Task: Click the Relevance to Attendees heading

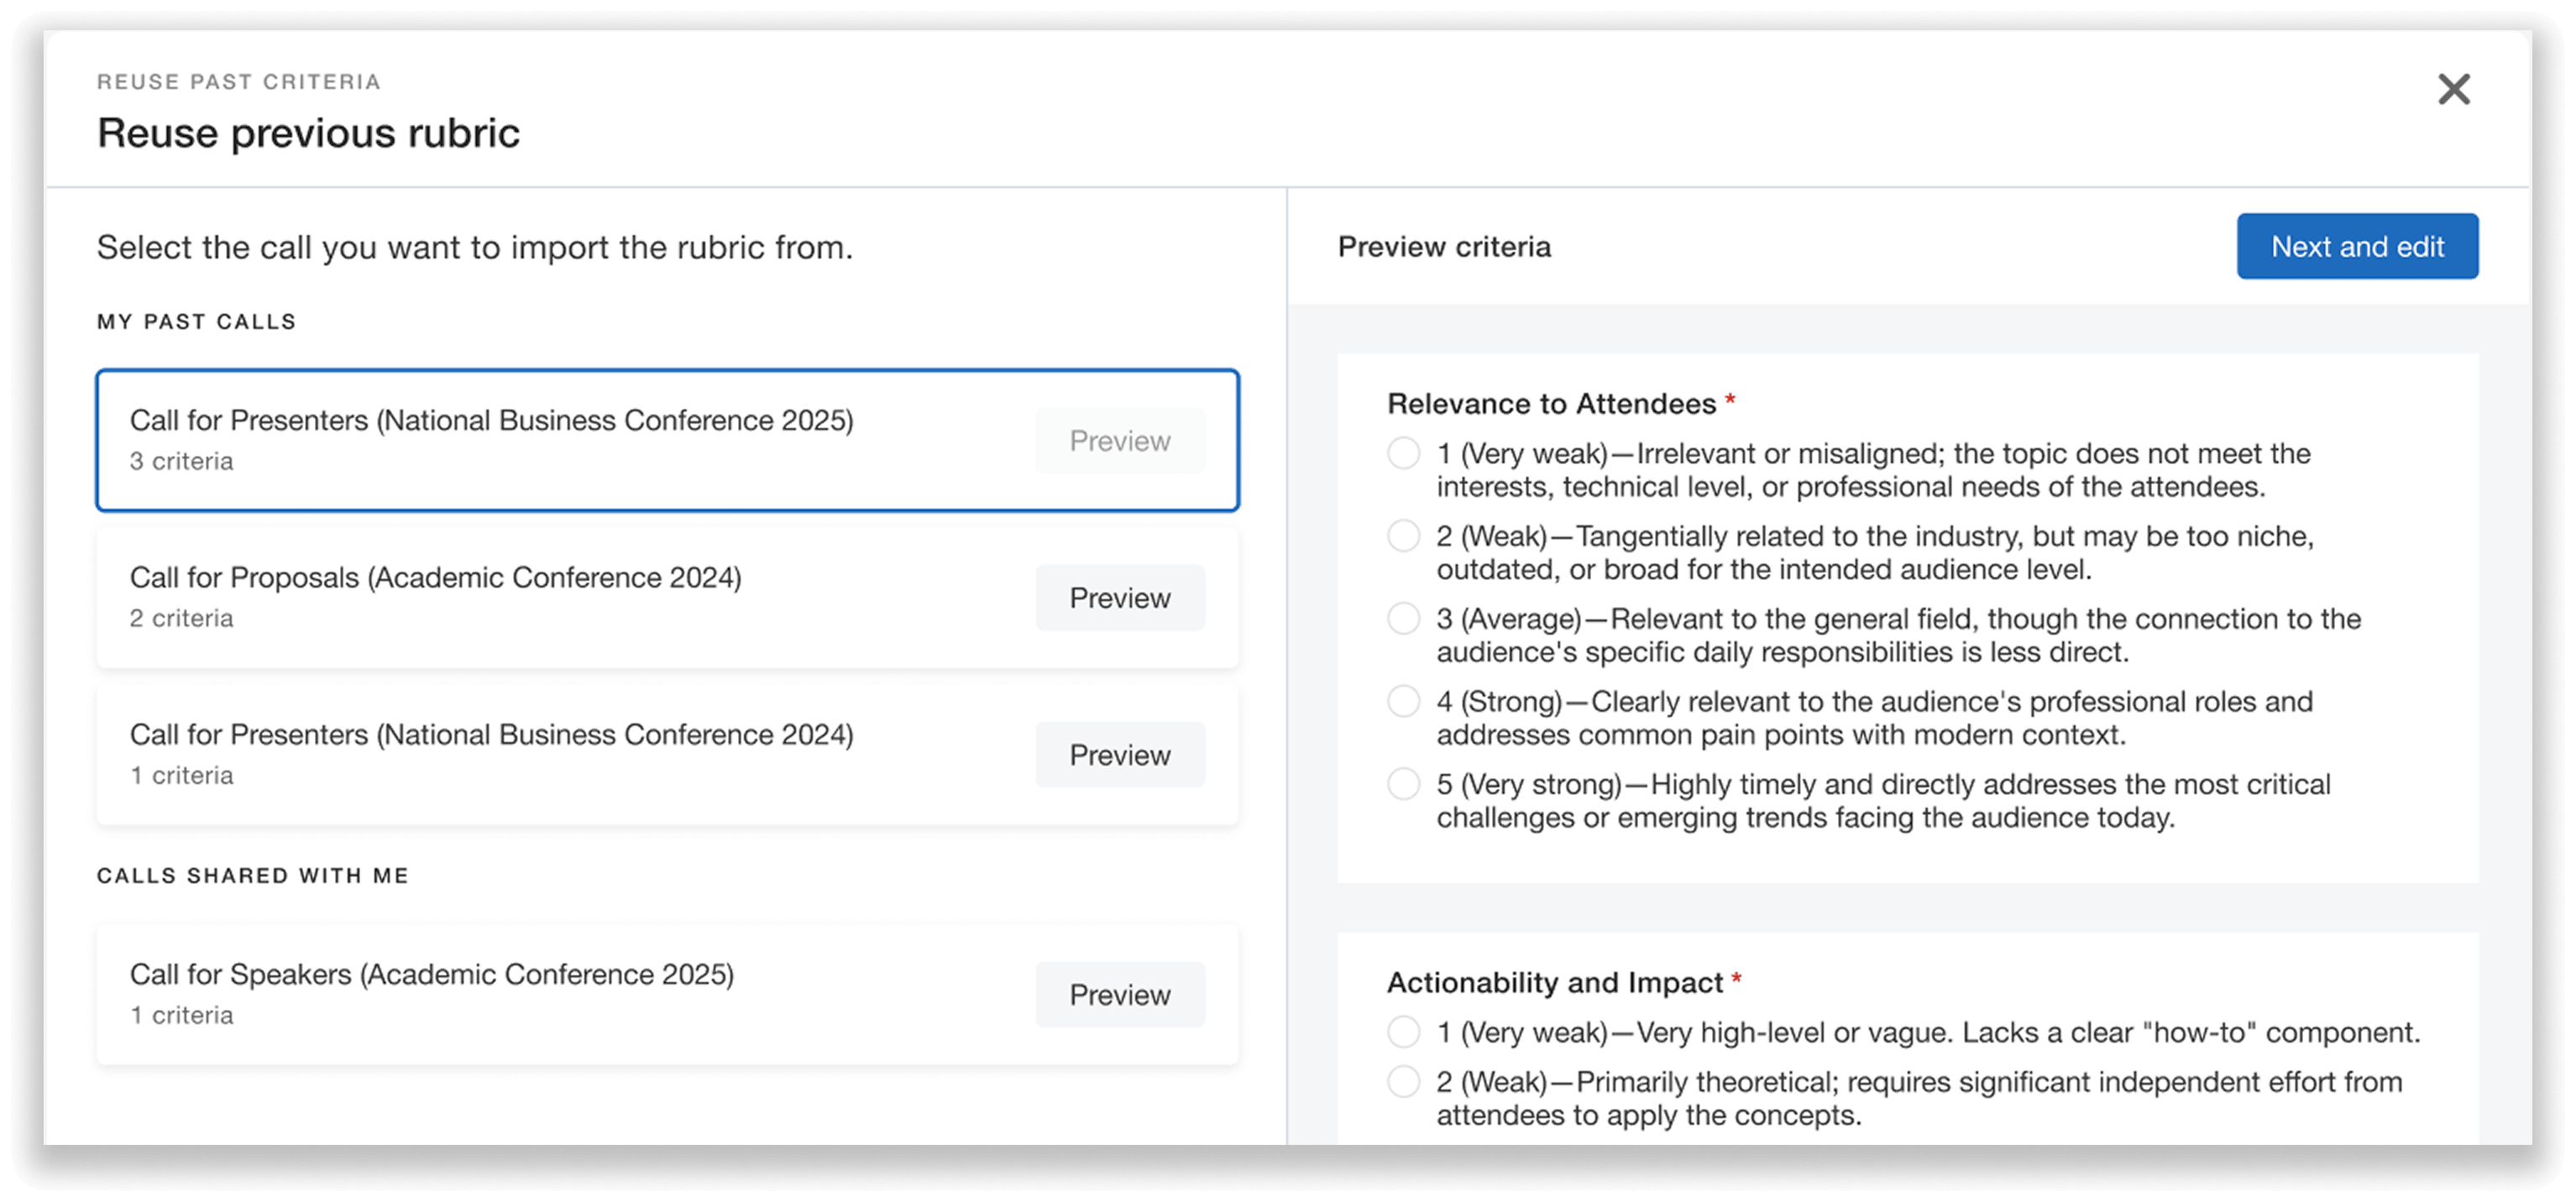Action: (x=1551, y=404)
